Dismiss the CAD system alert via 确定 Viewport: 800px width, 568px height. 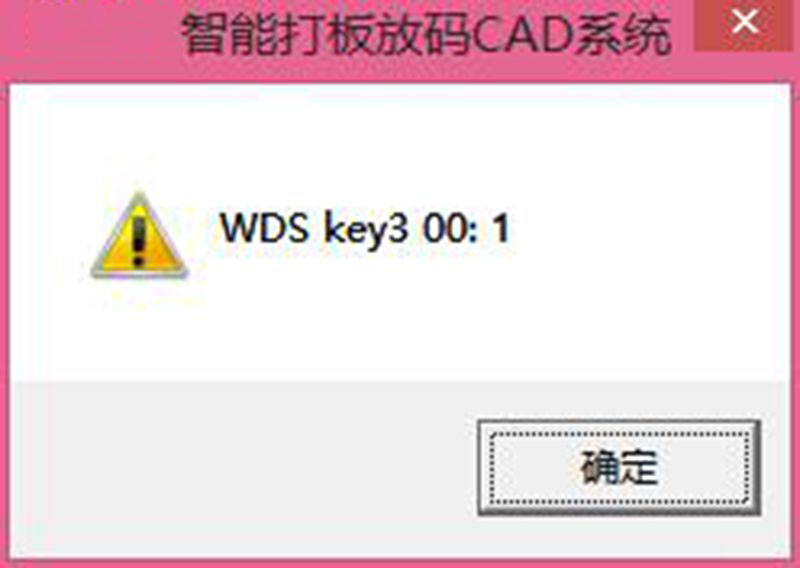coord(619,467)
